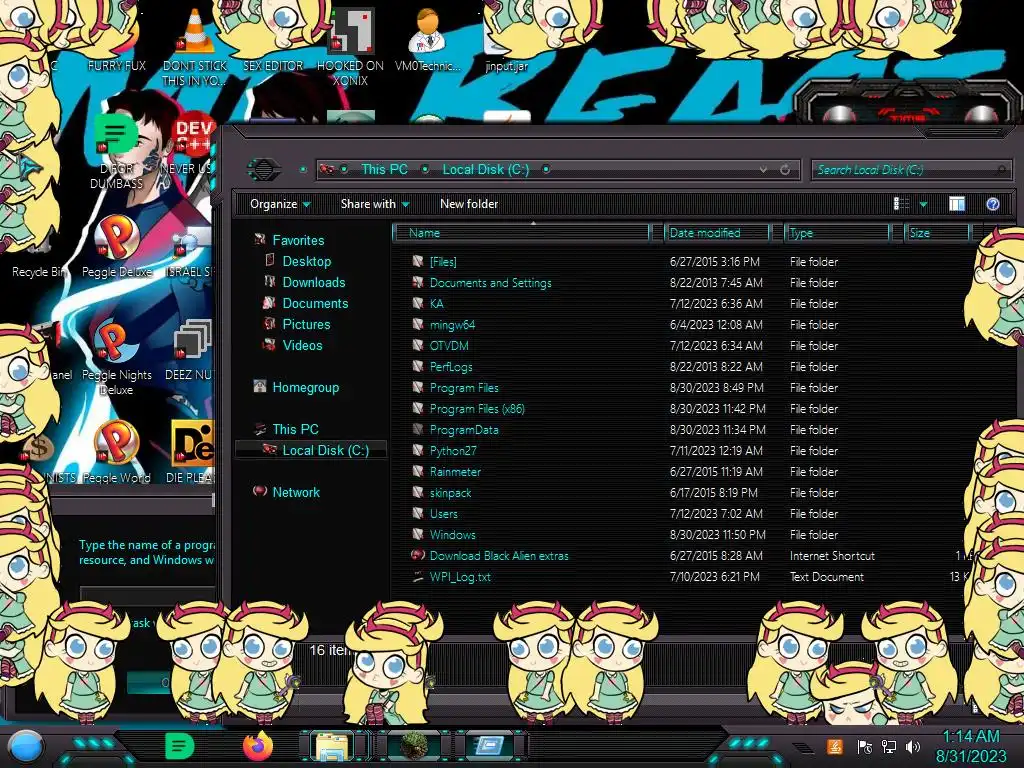
Task: Select Documents and Settings folder
Action: [490, 283]
